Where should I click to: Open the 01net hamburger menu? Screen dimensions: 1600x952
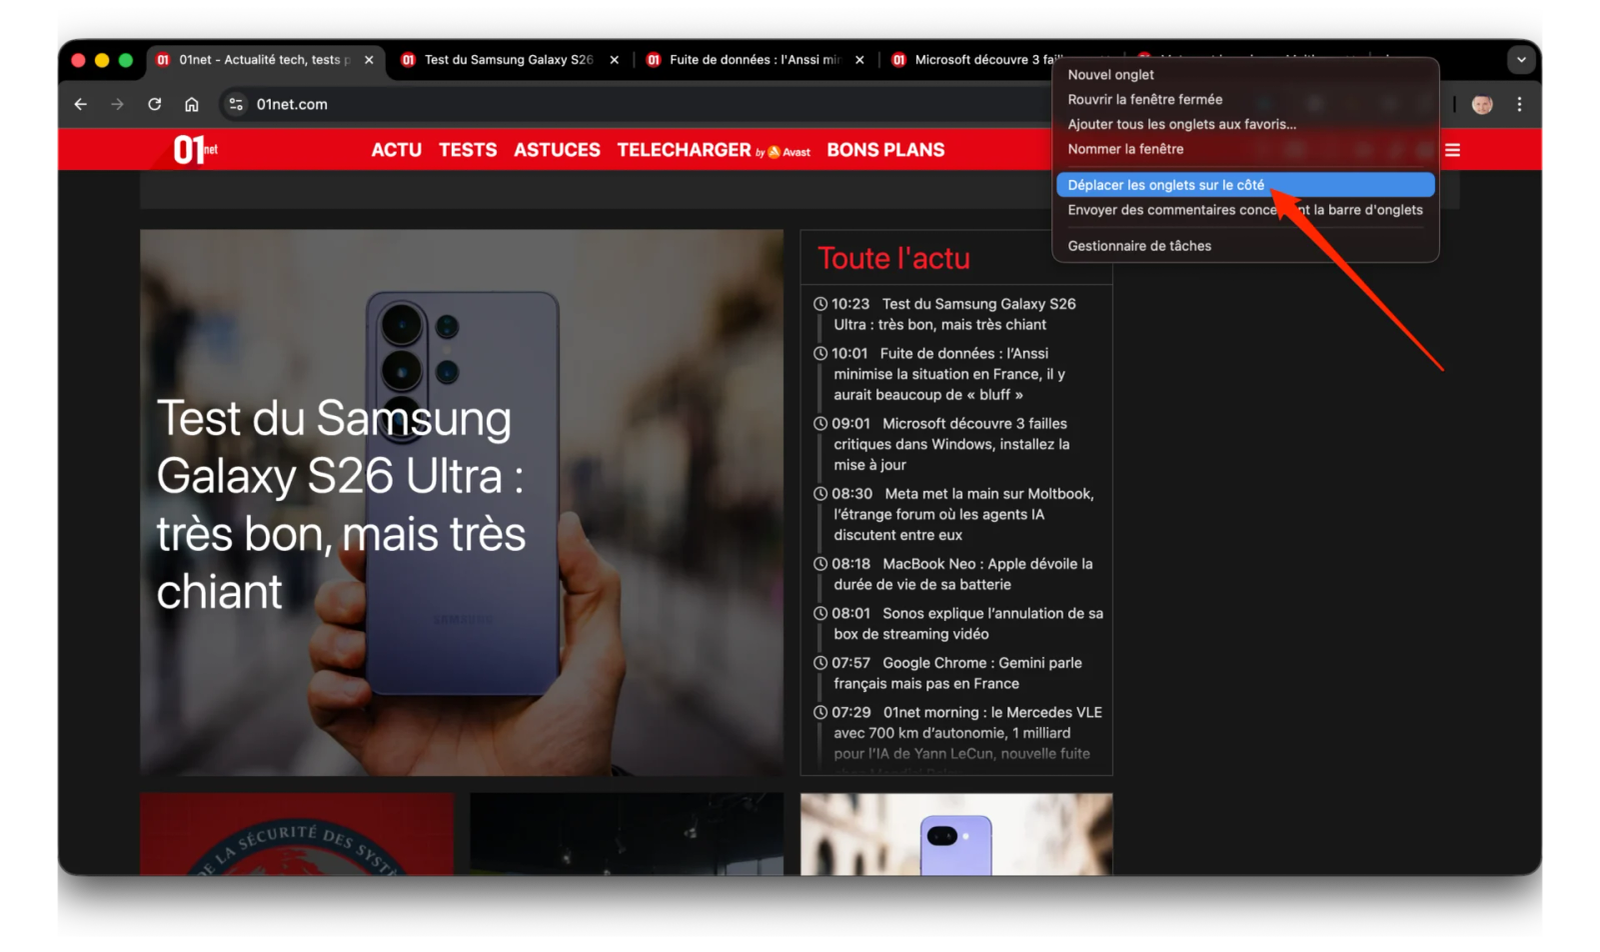click(1452, 150)
